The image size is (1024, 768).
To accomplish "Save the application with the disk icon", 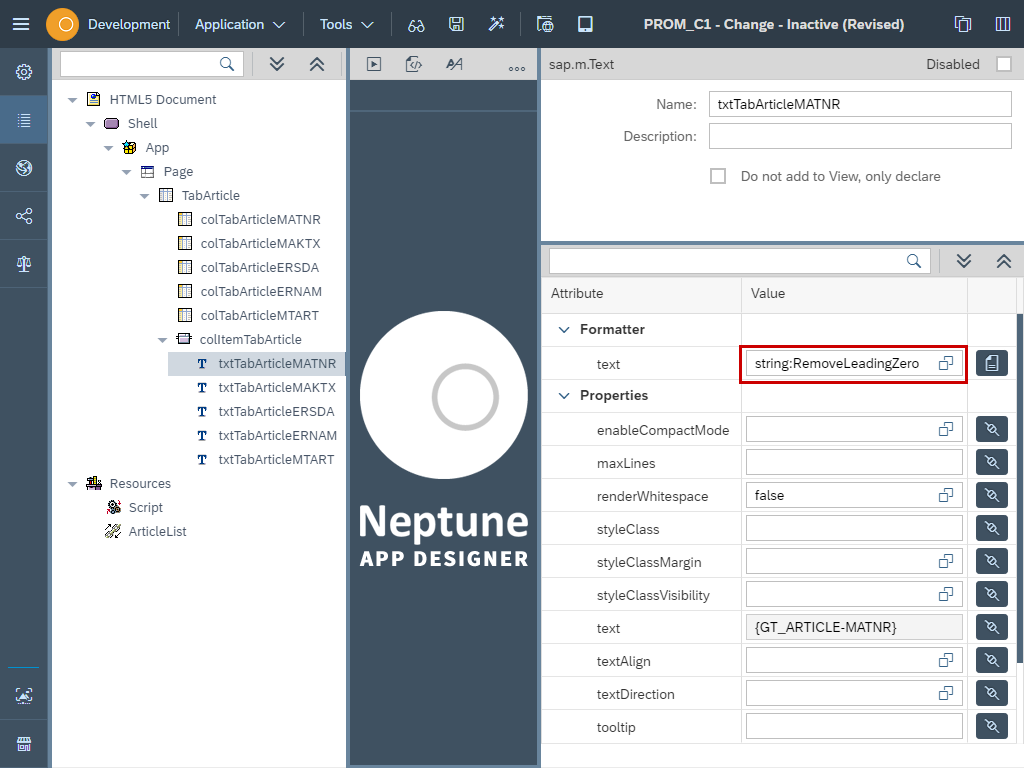I will [457, 24].
